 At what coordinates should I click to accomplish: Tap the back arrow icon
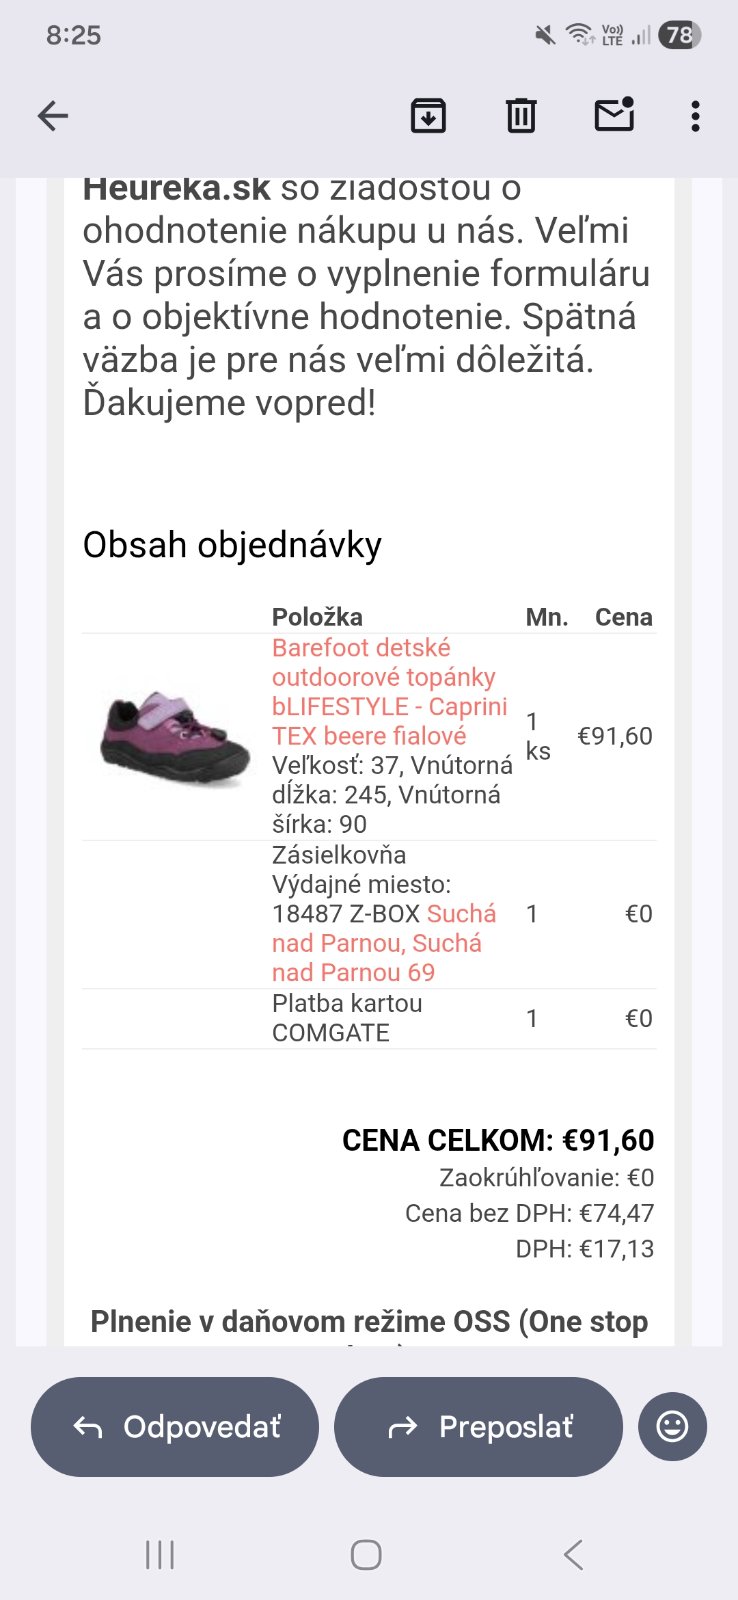[x=53, y=116]
